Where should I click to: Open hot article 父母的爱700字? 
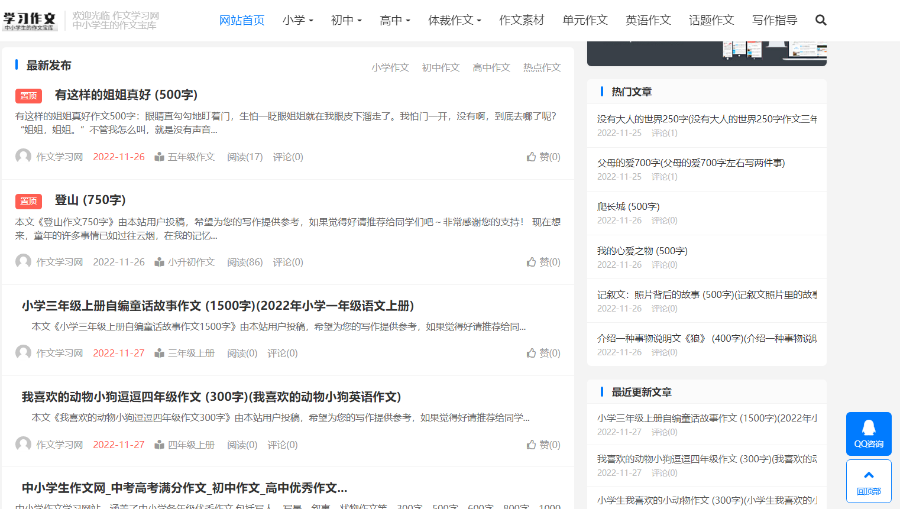click(690, 163)
